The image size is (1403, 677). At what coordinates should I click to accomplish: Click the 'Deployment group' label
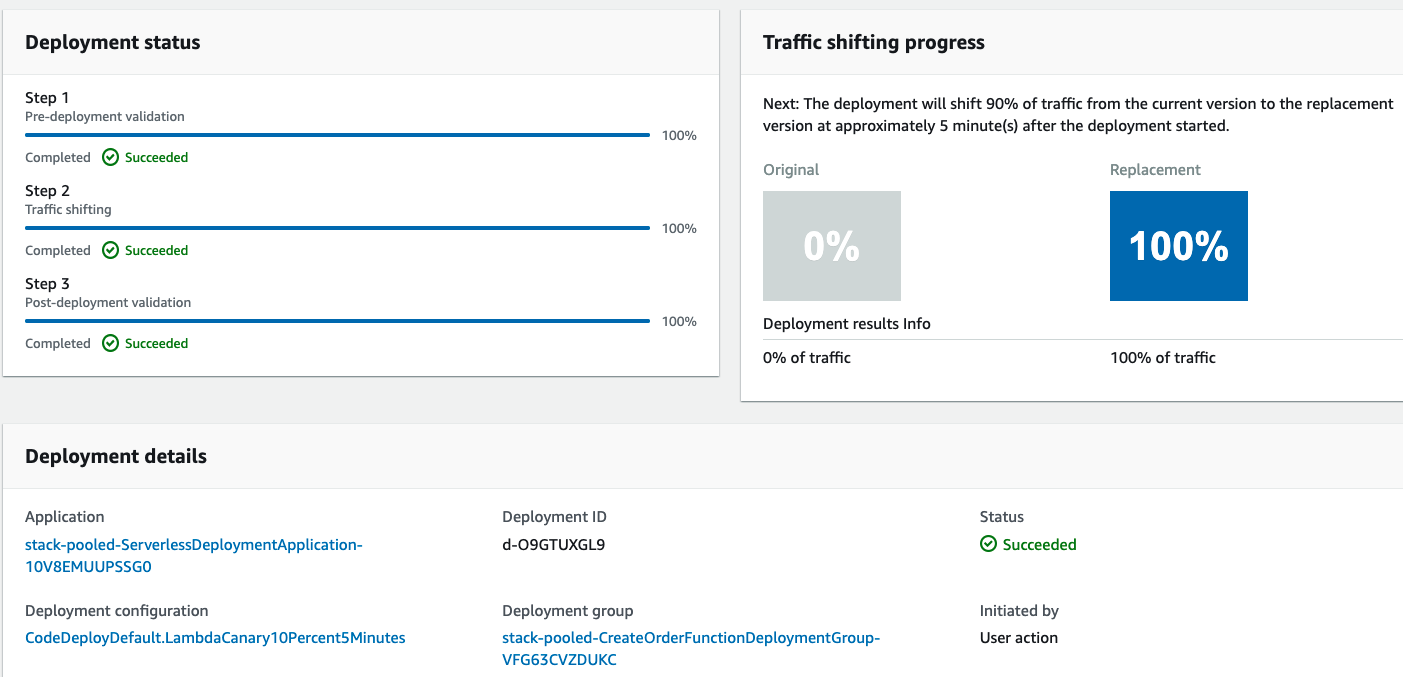pos(568,611)
